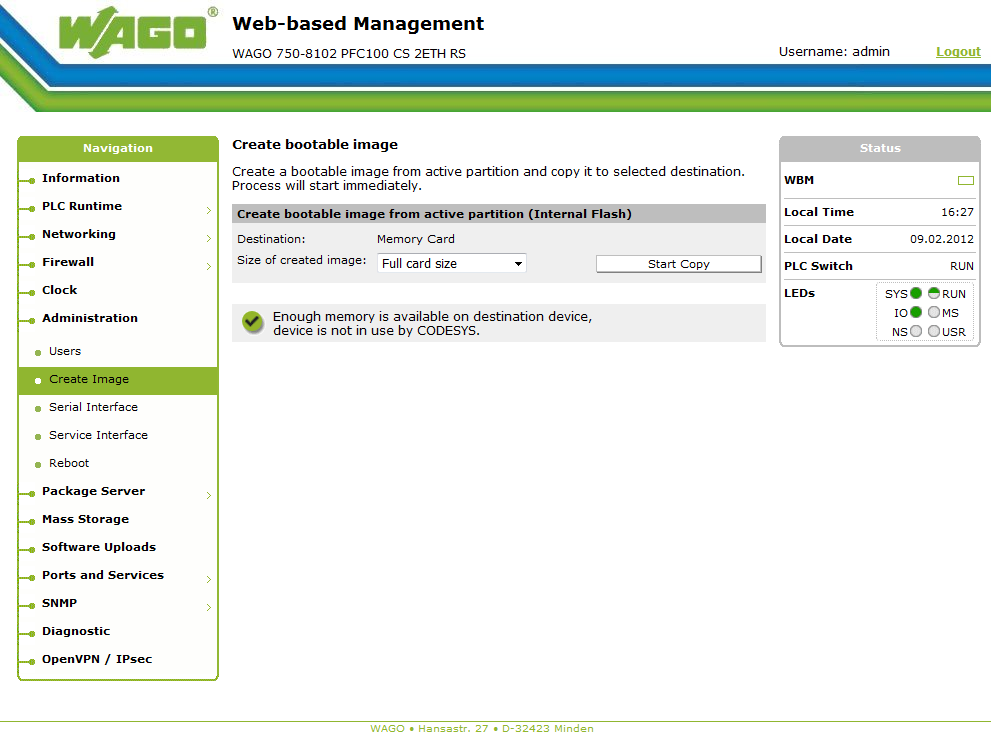Open the Diagnostic page
This screenshot has height=746, width=991.
click(76, 631)
